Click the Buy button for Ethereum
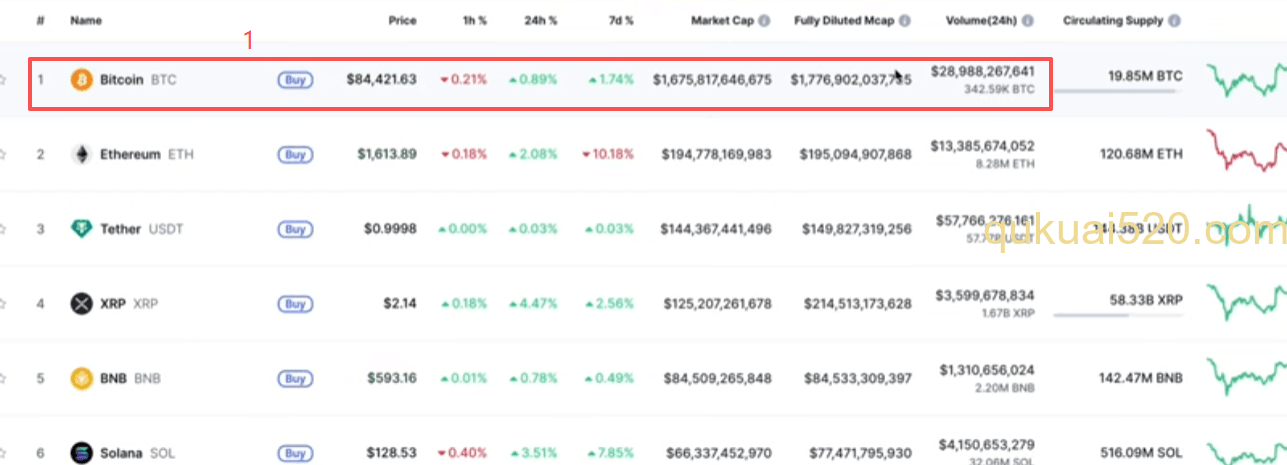Viewport: 1287px width, 465px height. point(295,155)
